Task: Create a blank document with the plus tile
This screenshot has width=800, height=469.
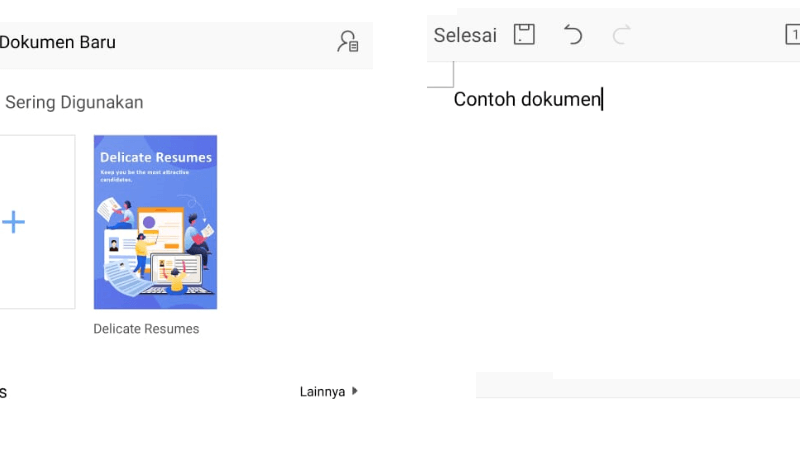Action: (x=37, y=222)
